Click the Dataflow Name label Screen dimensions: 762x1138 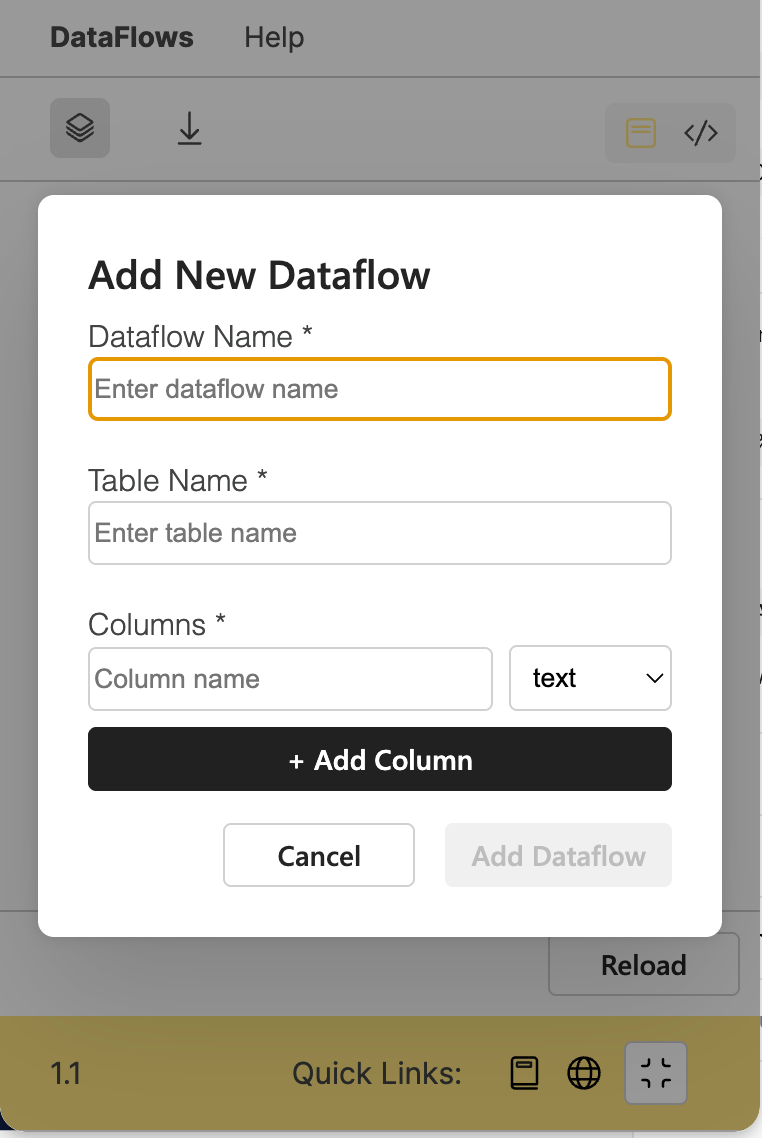tap(200, 337)
